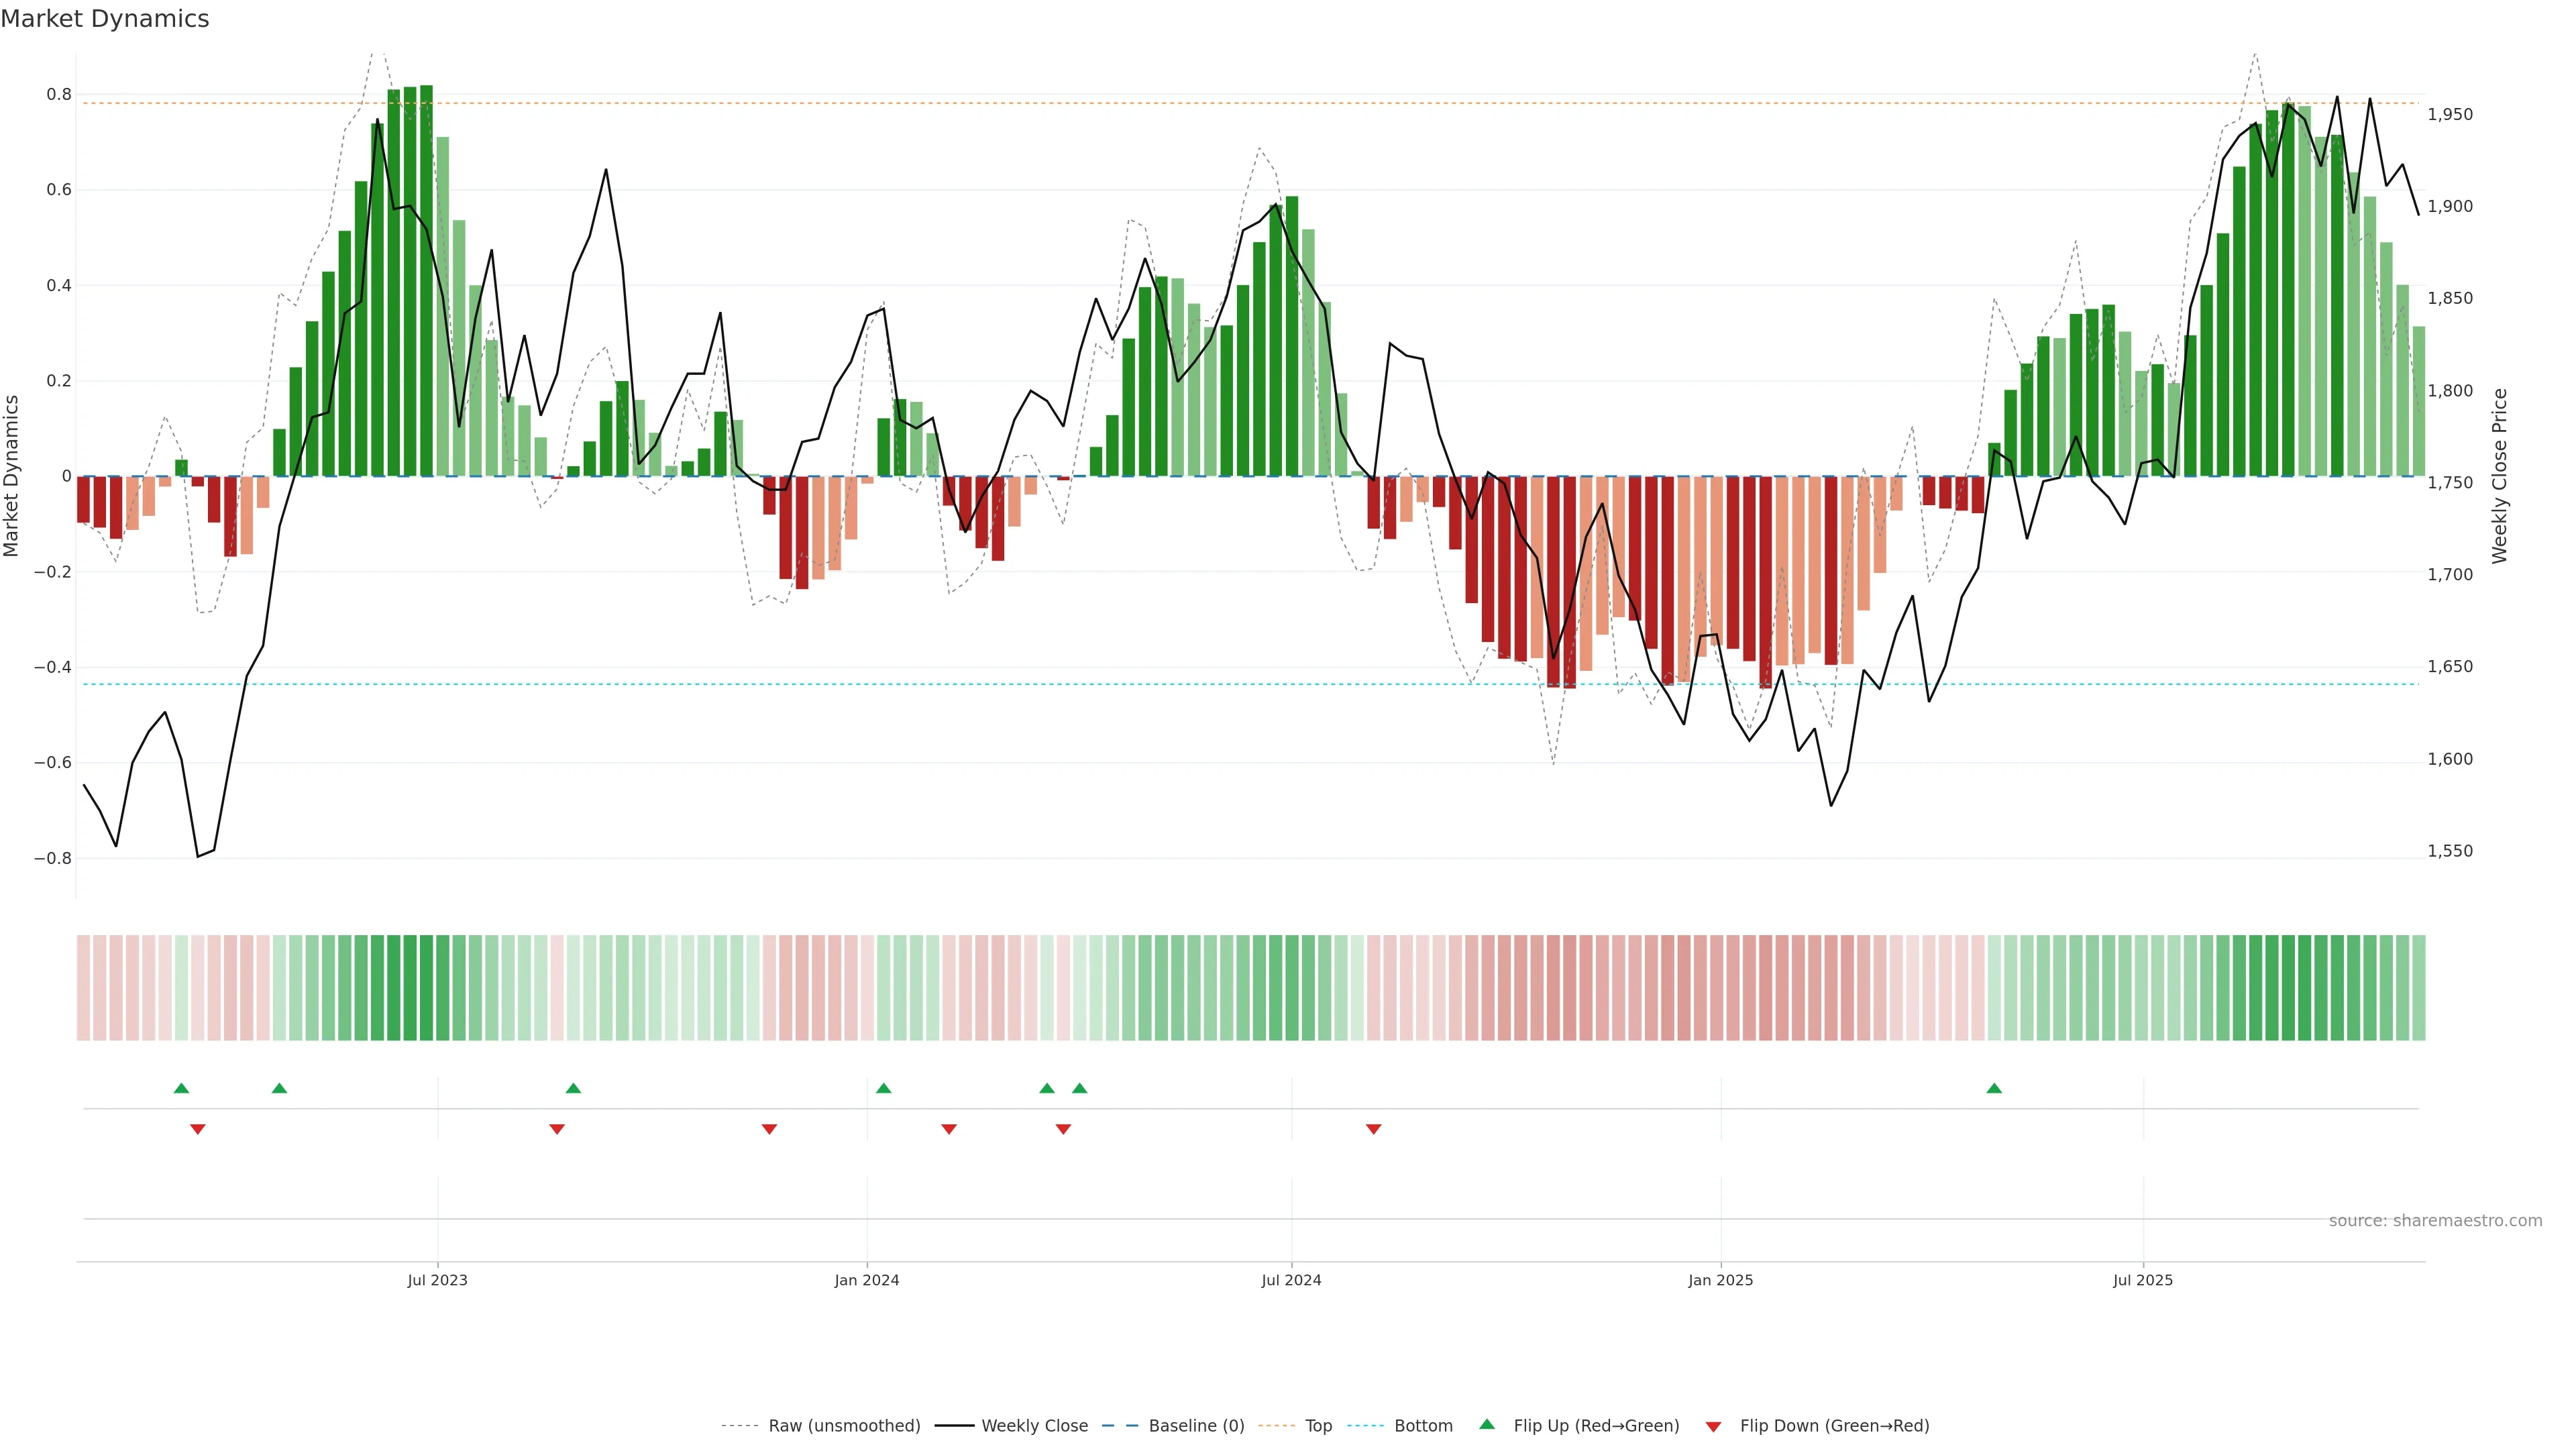Toggle the Weekly Close legend entry

(1034, 1426)
